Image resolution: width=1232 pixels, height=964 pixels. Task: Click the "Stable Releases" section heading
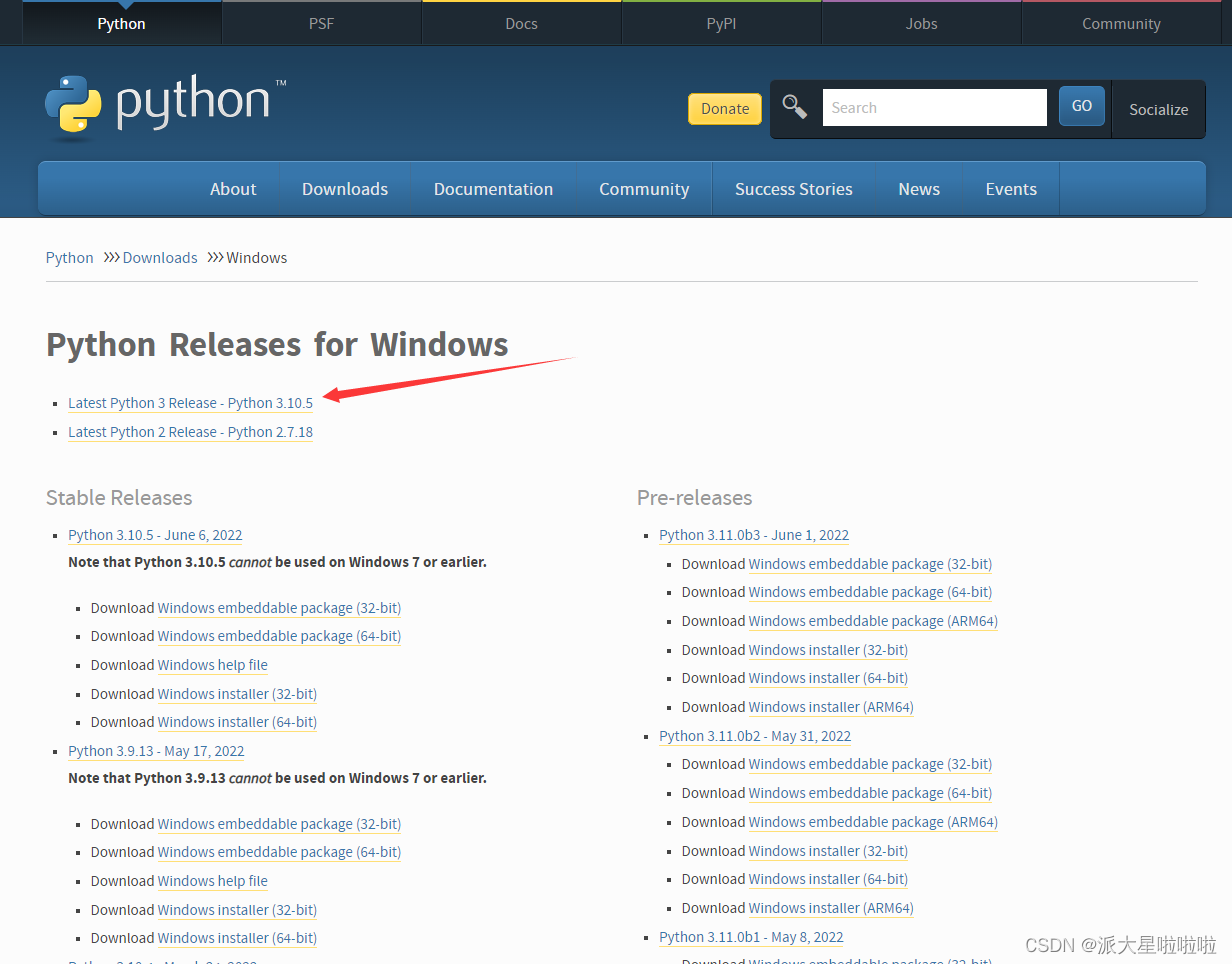pos(119,498)
